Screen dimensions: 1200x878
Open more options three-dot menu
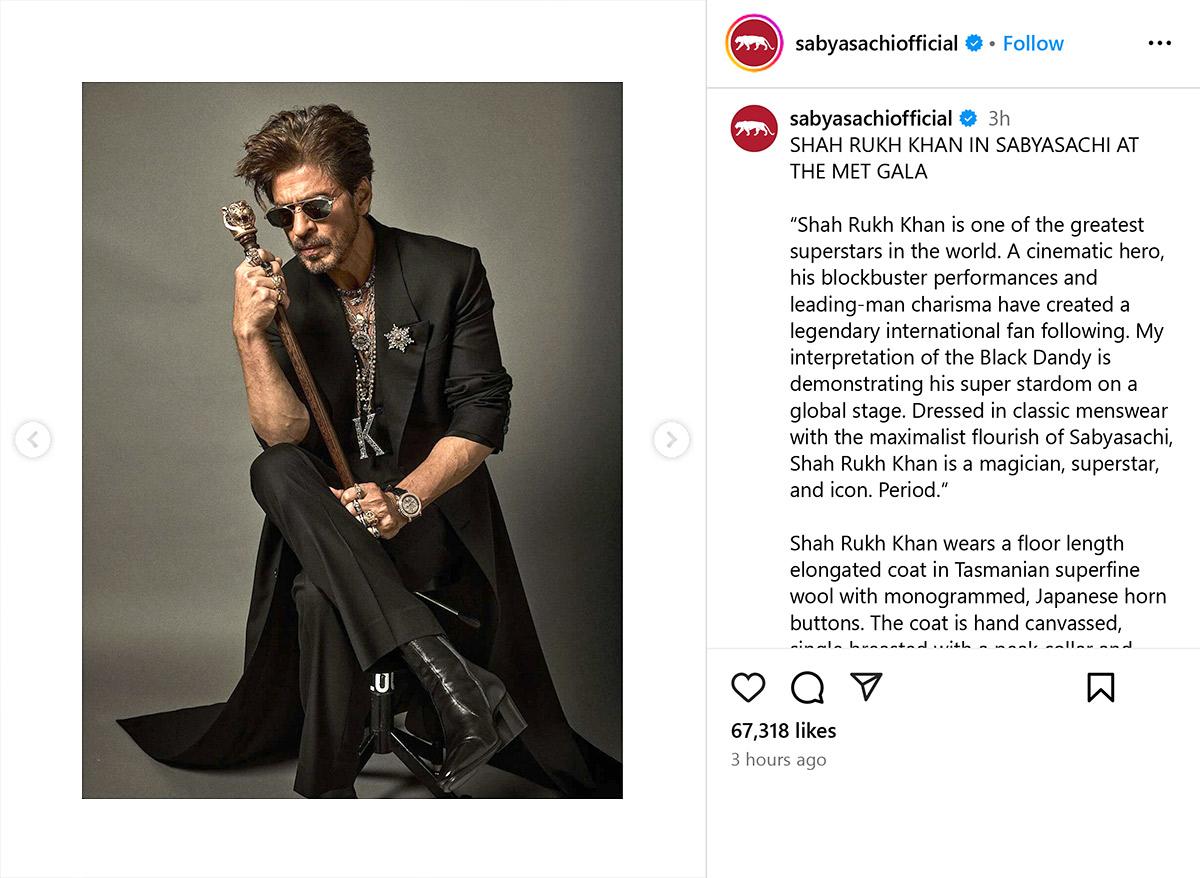[1159, 43]
